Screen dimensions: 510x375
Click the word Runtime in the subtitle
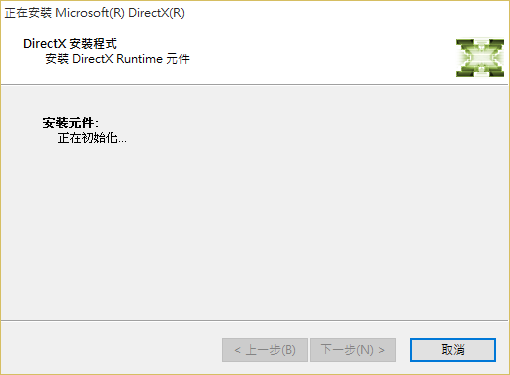coord(139,59)
